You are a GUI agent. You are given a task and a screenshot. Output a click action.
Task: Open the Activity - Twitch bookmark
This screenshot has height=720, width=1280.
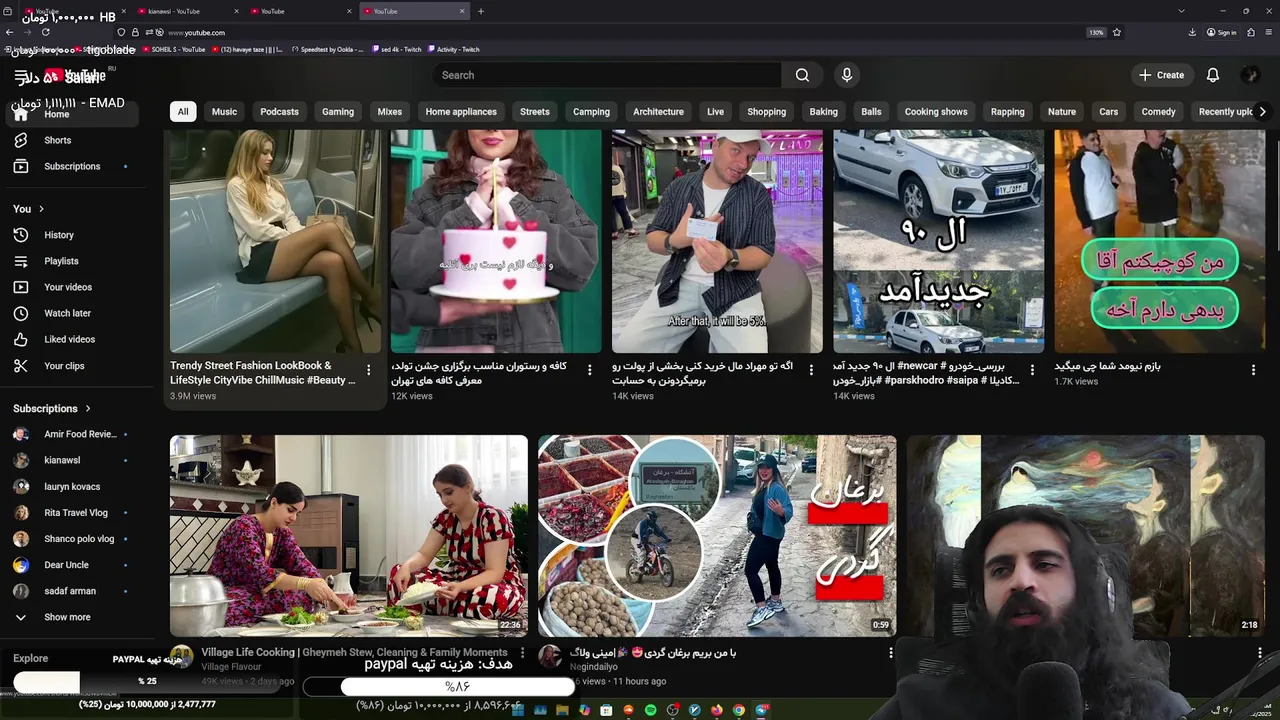(454, 49)
